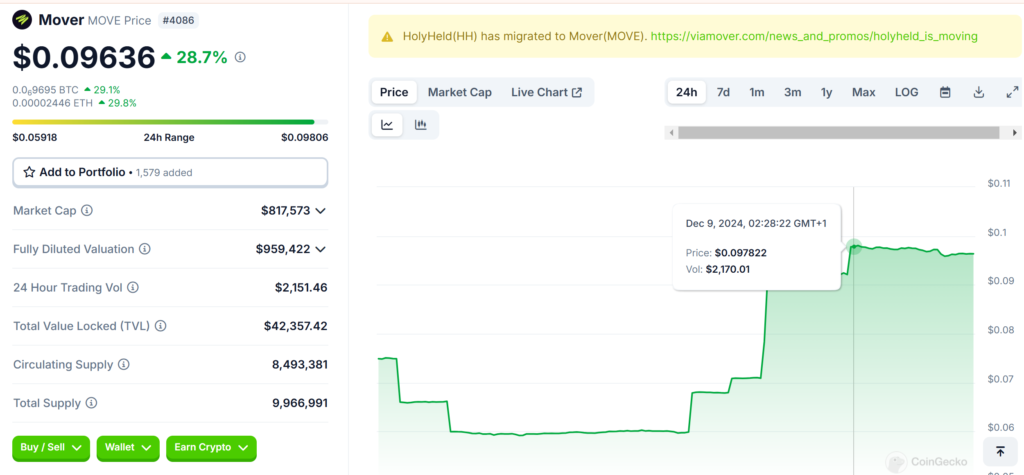Toggle the LOG scale option
The width and height of the screenshot is (1024, 475).
[906, 92]
